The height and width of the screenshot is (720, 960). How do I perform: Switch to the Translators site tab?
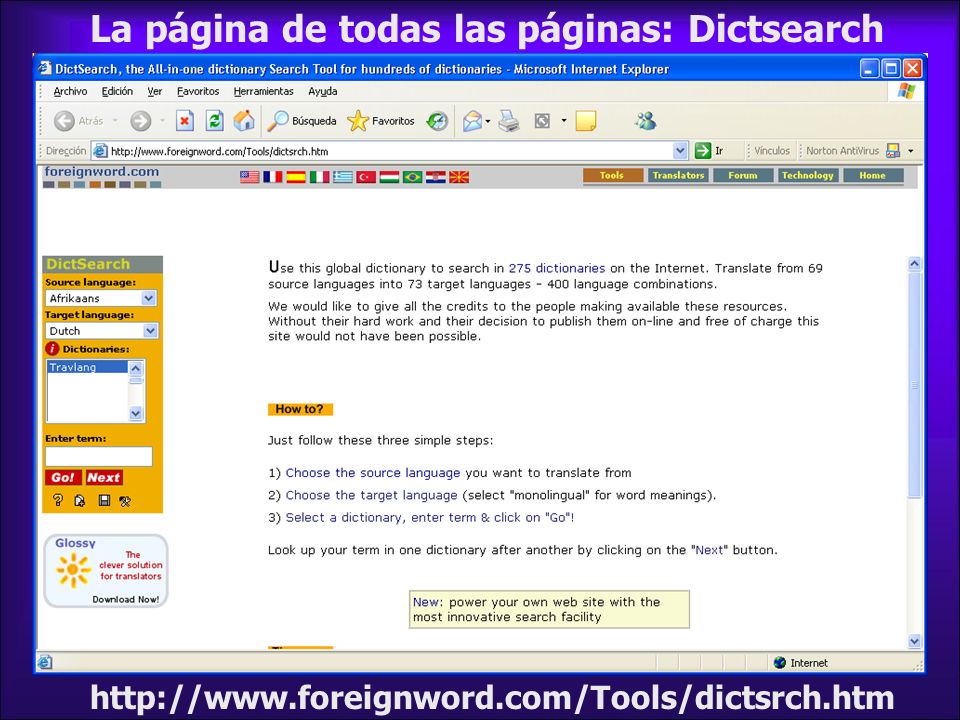678,176
